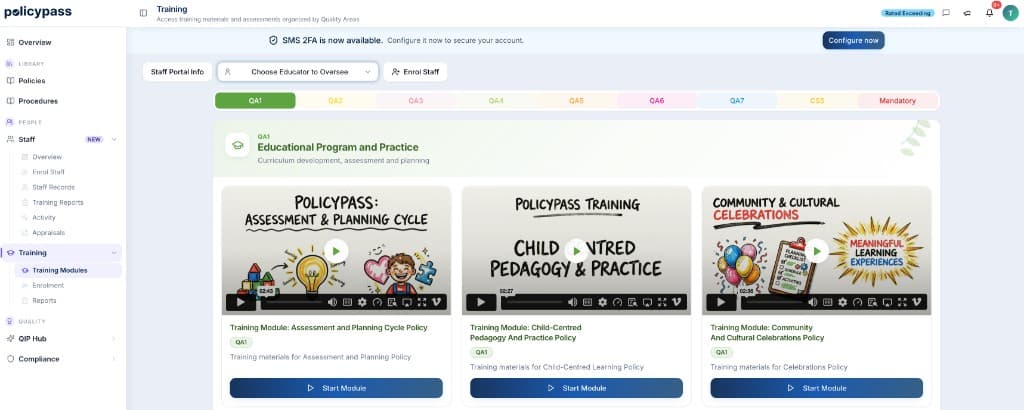
Task: Click center play button on Child-Centred Pedagogy thumbnail
Action: [576, 251]
